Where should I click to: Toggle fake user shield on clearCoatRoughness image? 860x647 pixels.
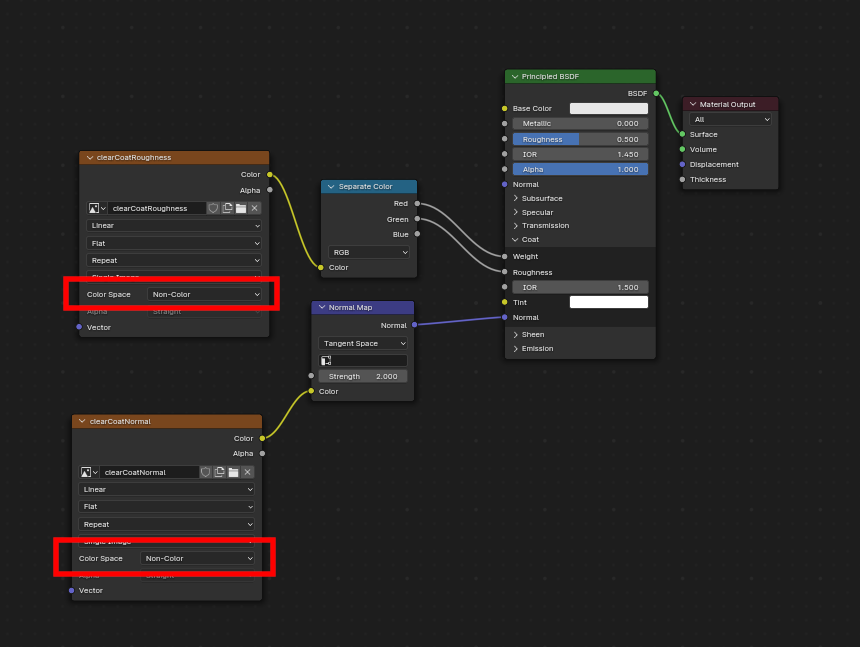[x=213, y=207]
